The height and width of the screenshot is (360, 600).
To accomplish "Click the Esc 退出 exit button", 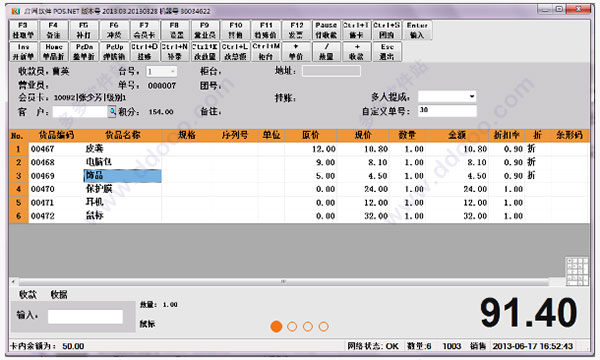I will tap(386, 51).
